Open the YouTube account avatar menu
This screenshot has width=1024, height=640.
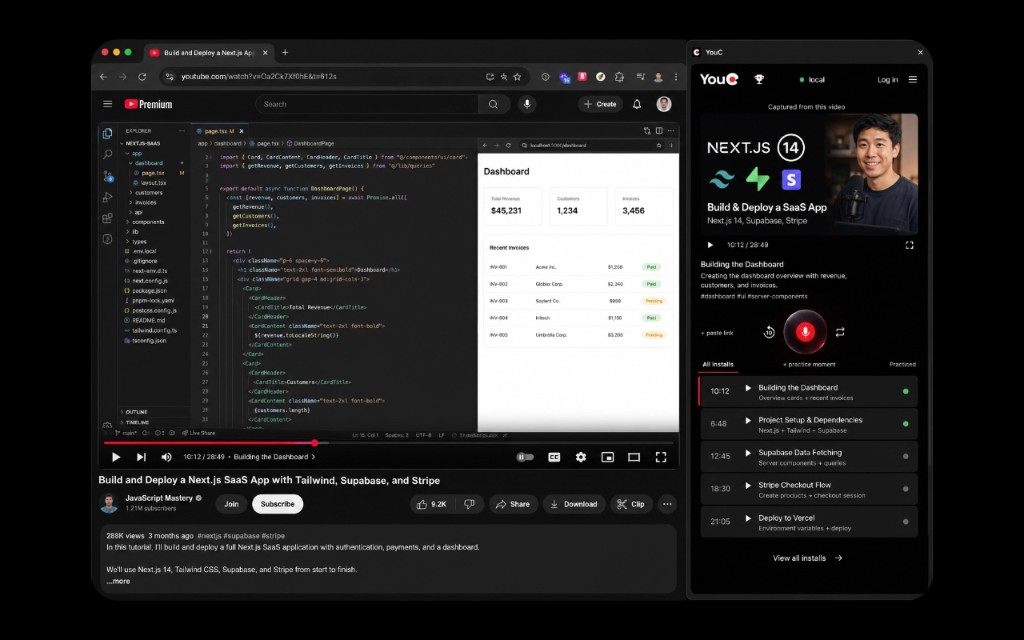coord(664,104)
